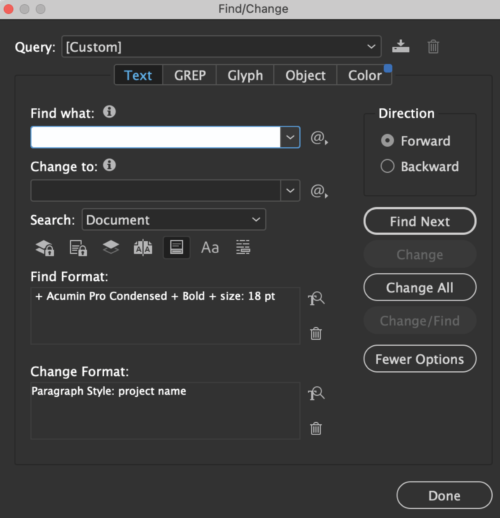The height and width of the screenshot is (518, 500).
Task: Click the Change Format paragraph style box
Action: click(x=165, y=411)
